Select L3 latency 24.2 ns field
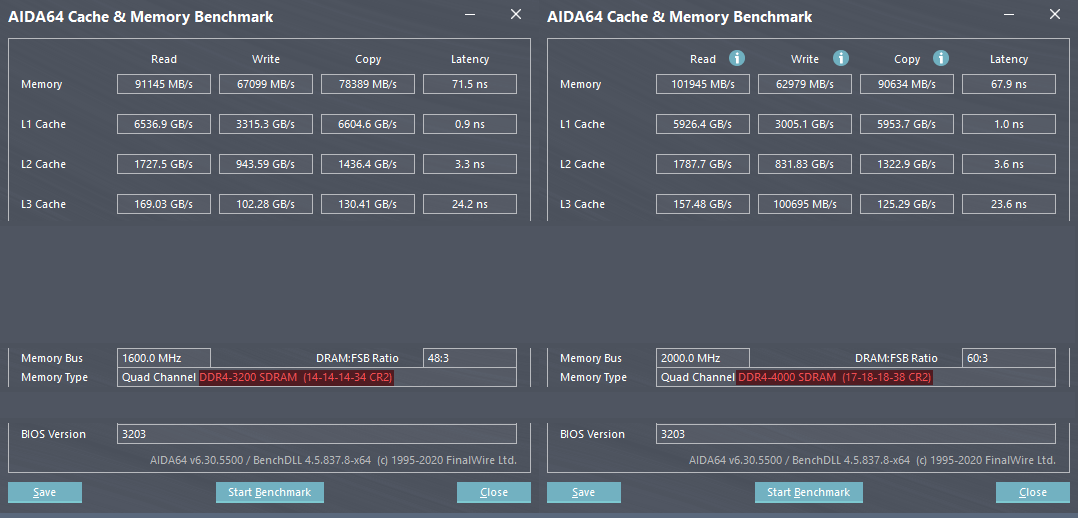 (x=470, y=204)
